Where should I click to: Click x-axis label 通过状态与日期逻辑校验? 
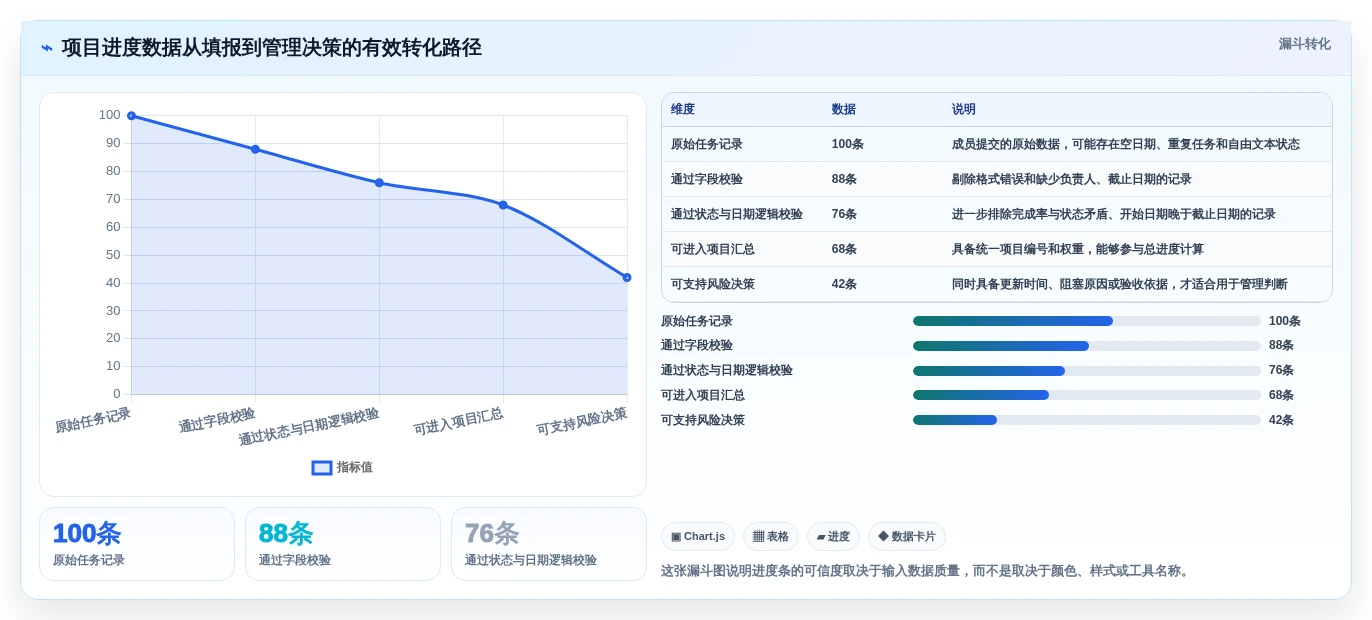pyautogui.click(x=309, y=427)
